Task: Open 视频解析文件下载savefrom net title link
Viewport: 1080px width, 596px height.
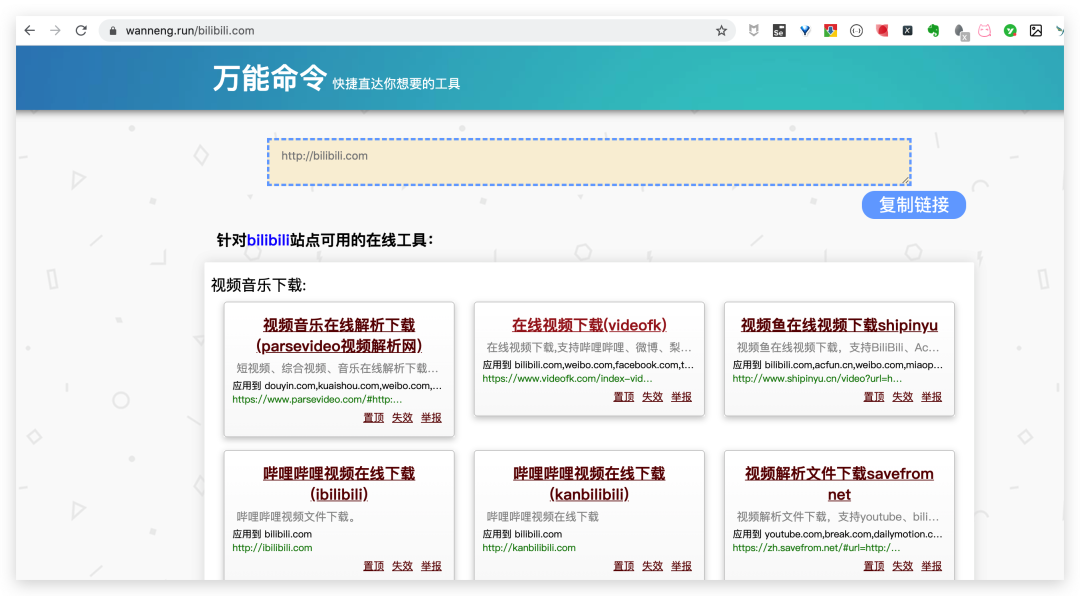Action: point(839,484)
